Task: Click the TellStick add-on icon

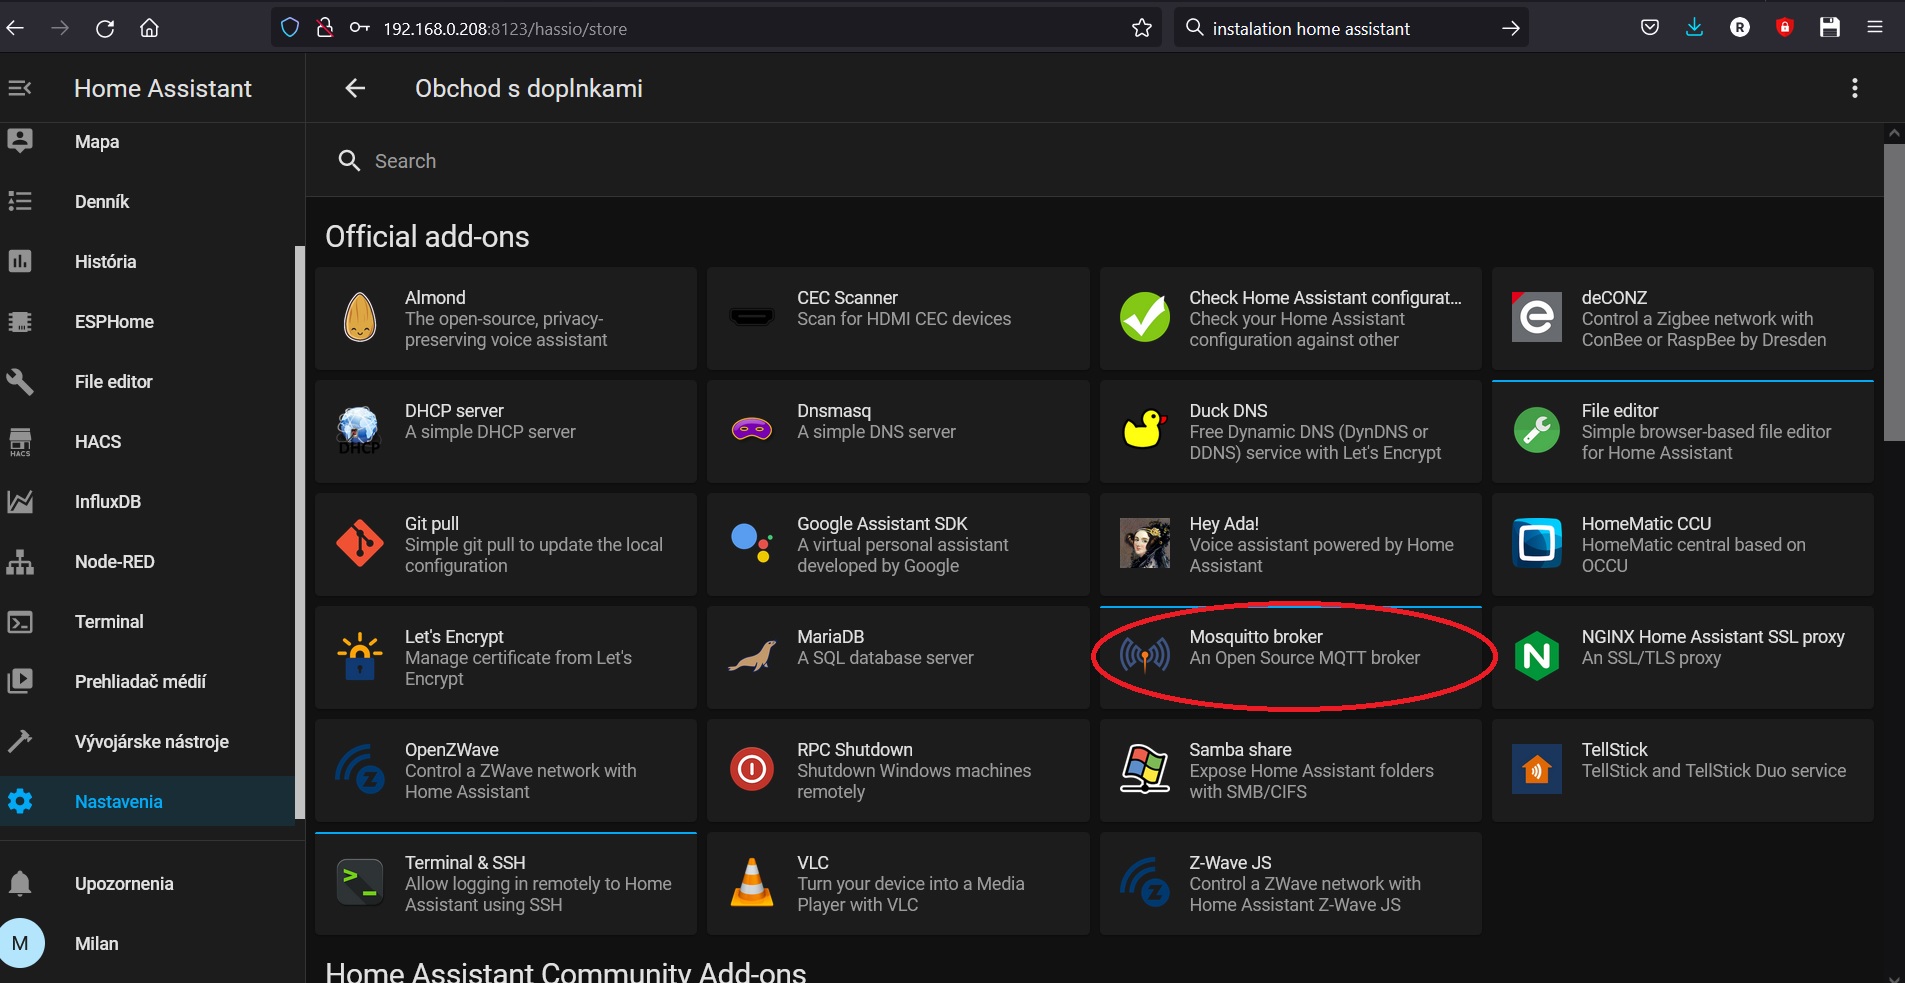Action: pos(1537,769)
